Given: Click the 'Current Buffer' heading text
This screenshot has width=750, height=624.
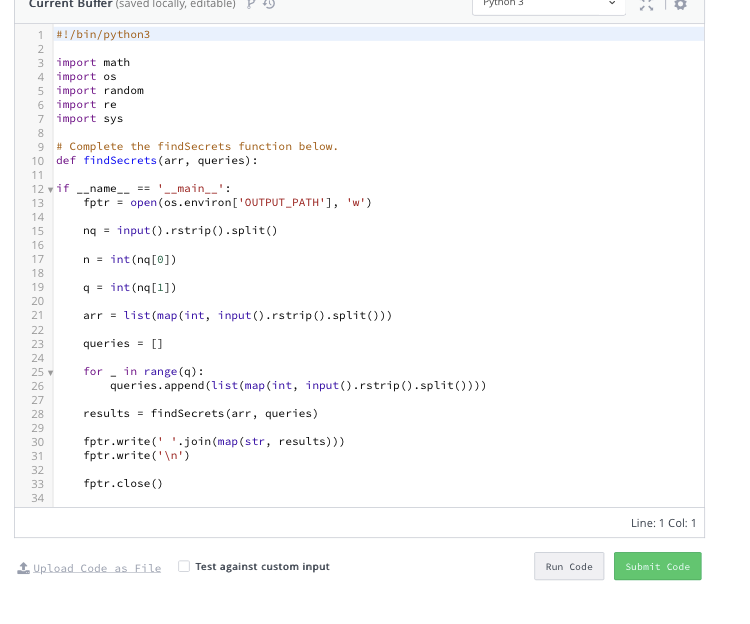Looking at the screenshot, I should pos(71,4).
